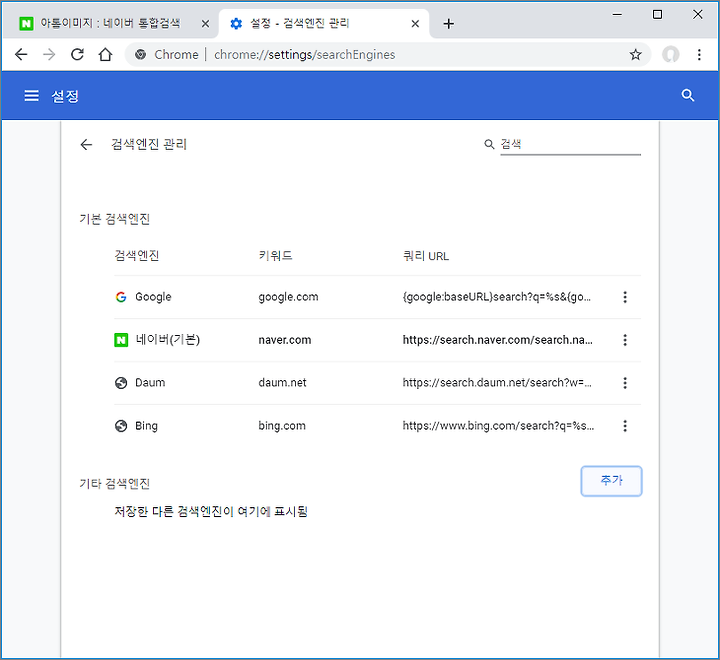This screenshot has width=720, height=660.
Task: Open more actions for Google search engine
Action: point(625,297)
